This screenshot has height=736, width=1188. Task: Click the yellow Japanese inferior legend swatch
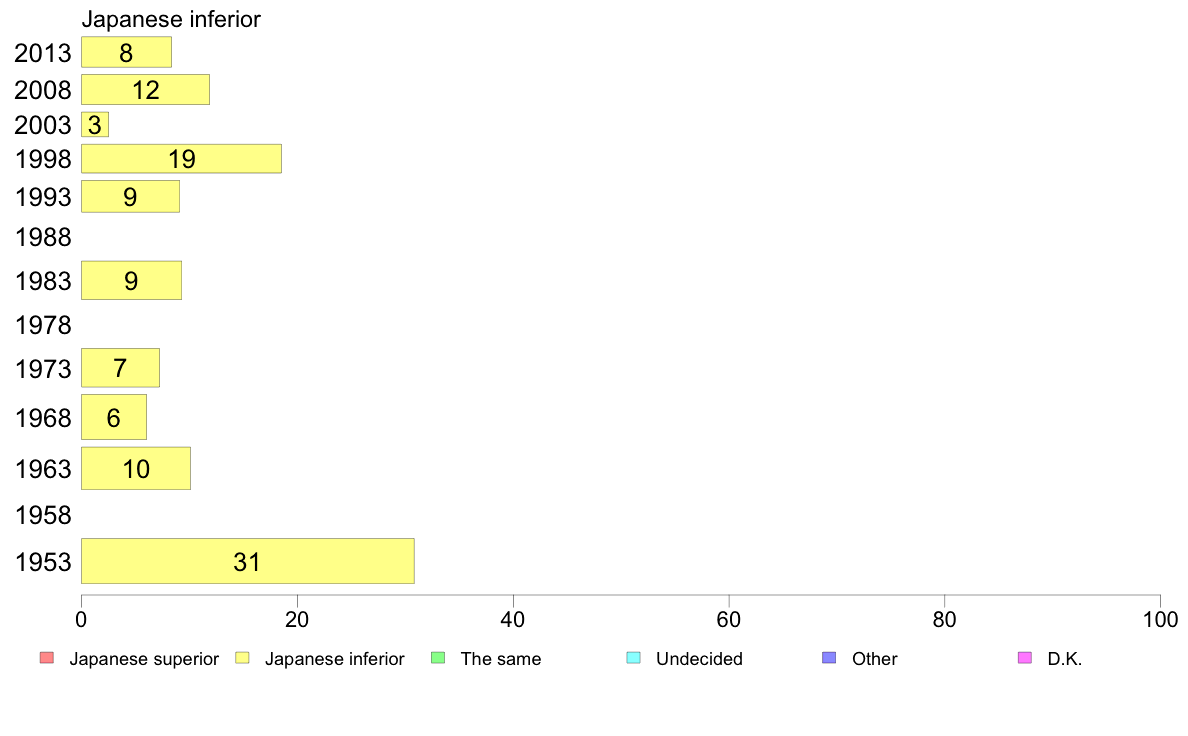click(x=242, y=658)
